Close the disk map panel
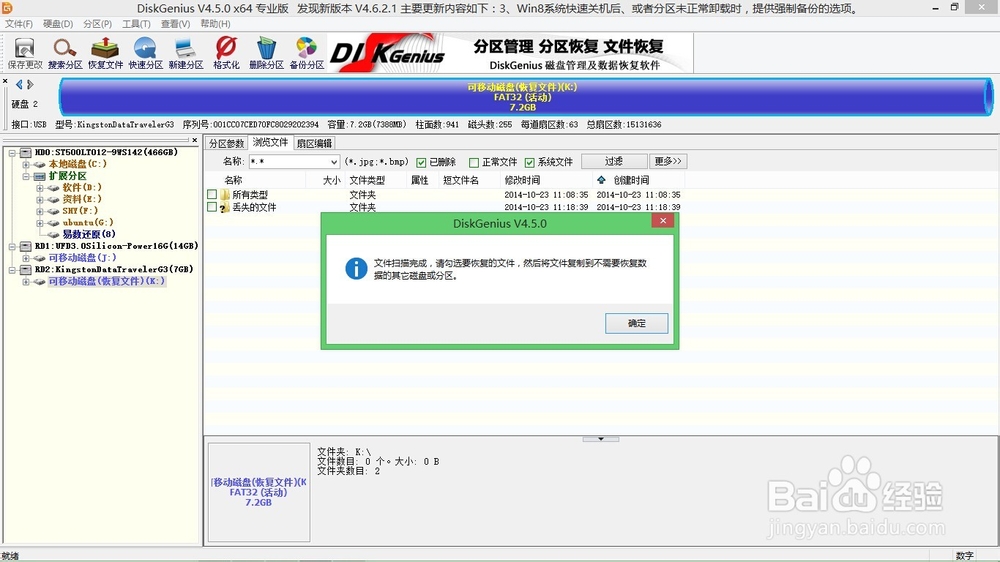 (x=5, y=82)
